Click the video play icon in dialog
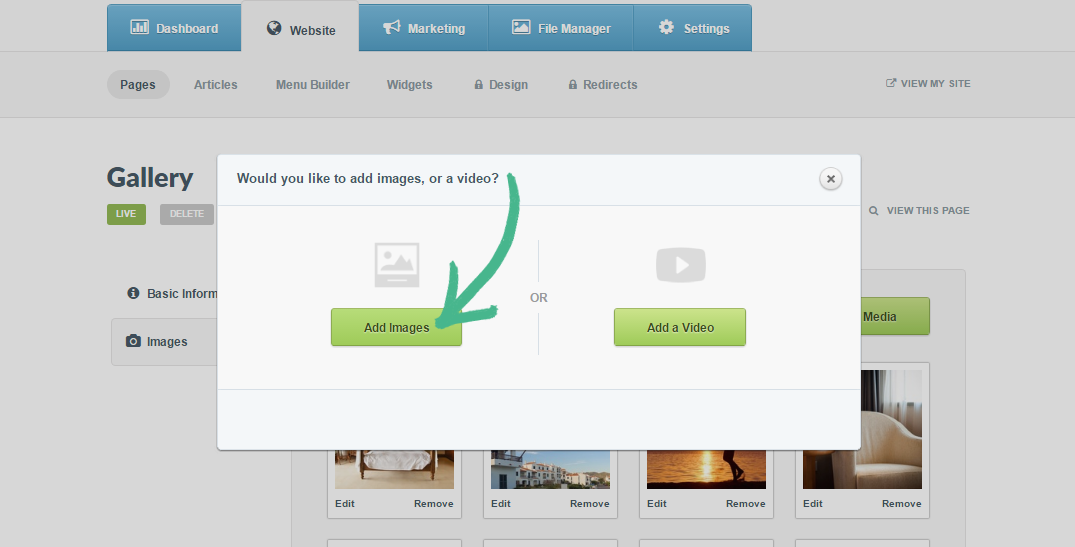 (x=680, y=265)
